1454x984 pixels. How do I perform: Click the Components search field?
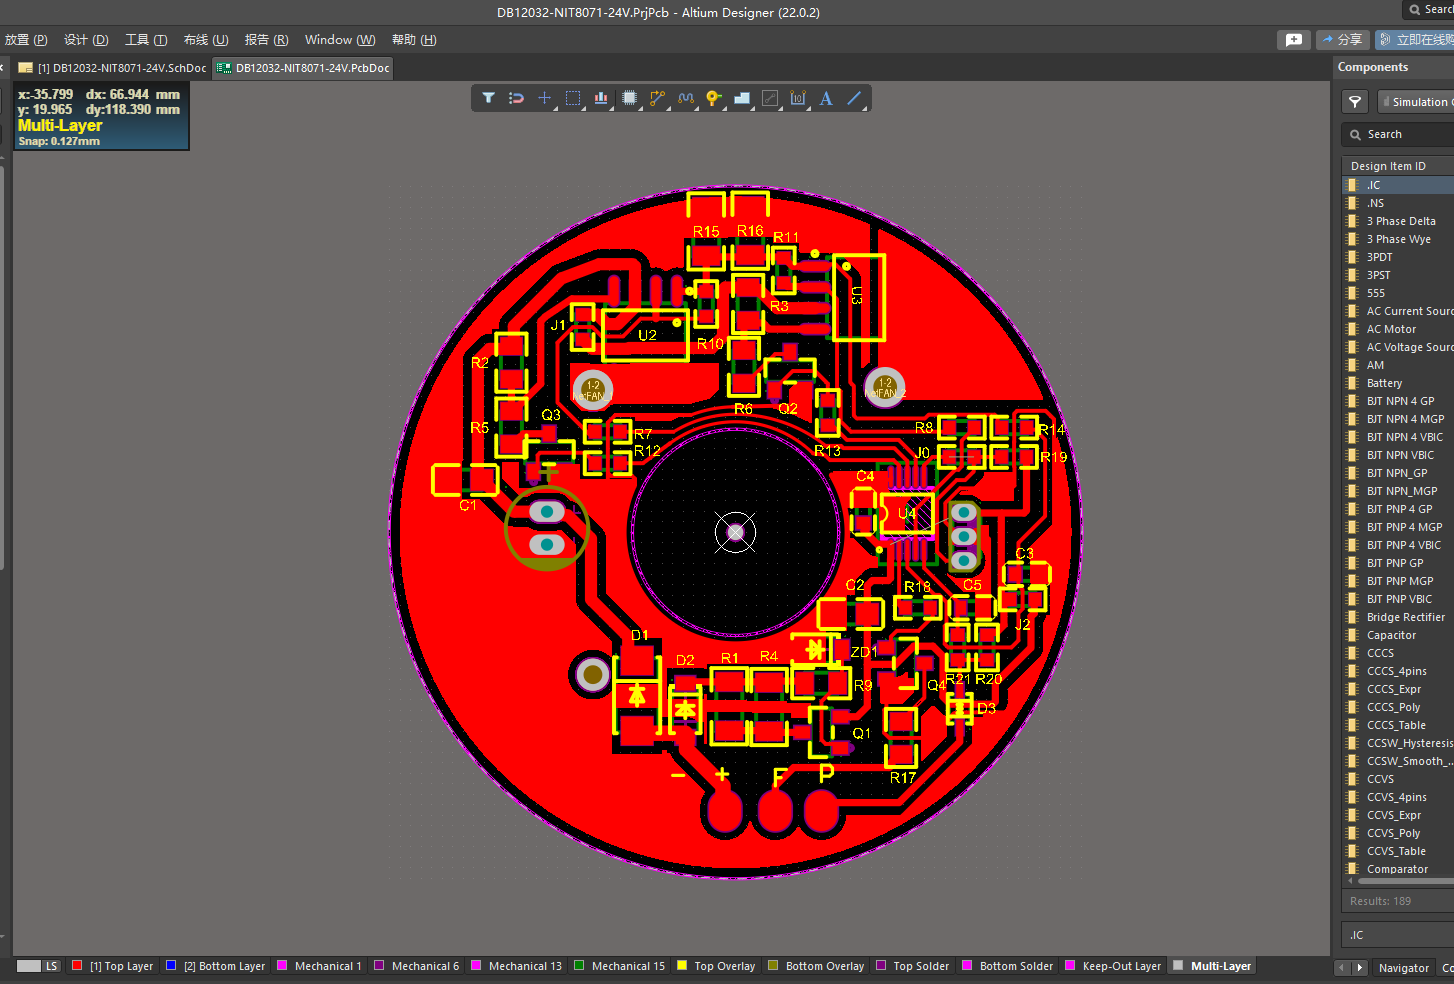pyautogui.click(x=1398, y=135)
